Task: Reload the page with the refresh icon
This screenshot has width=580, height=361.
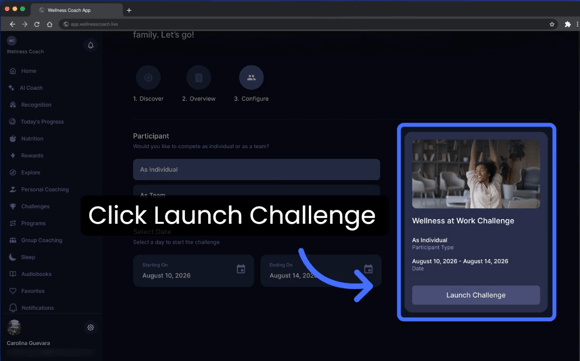Action: 37,24
